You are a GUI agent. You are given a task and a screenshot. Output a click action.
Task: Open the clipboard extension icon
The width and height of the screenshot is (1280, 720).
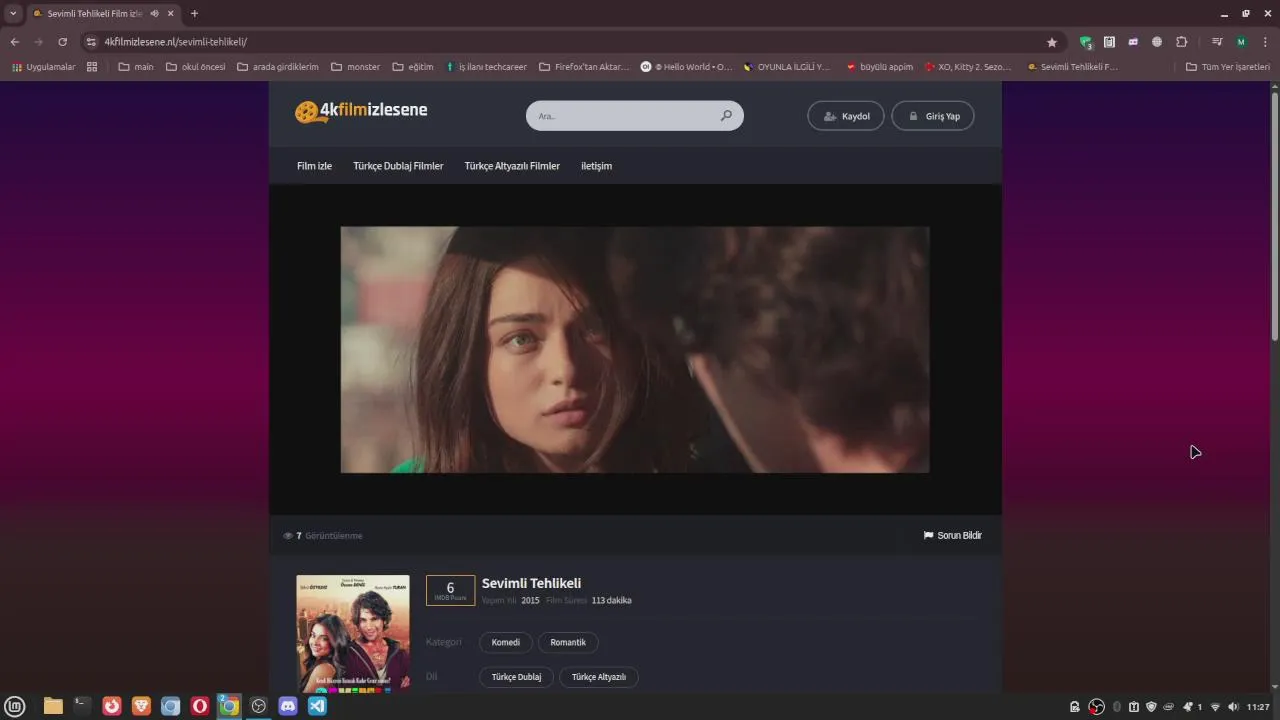pyautogui.click(x=1109, y=42)
